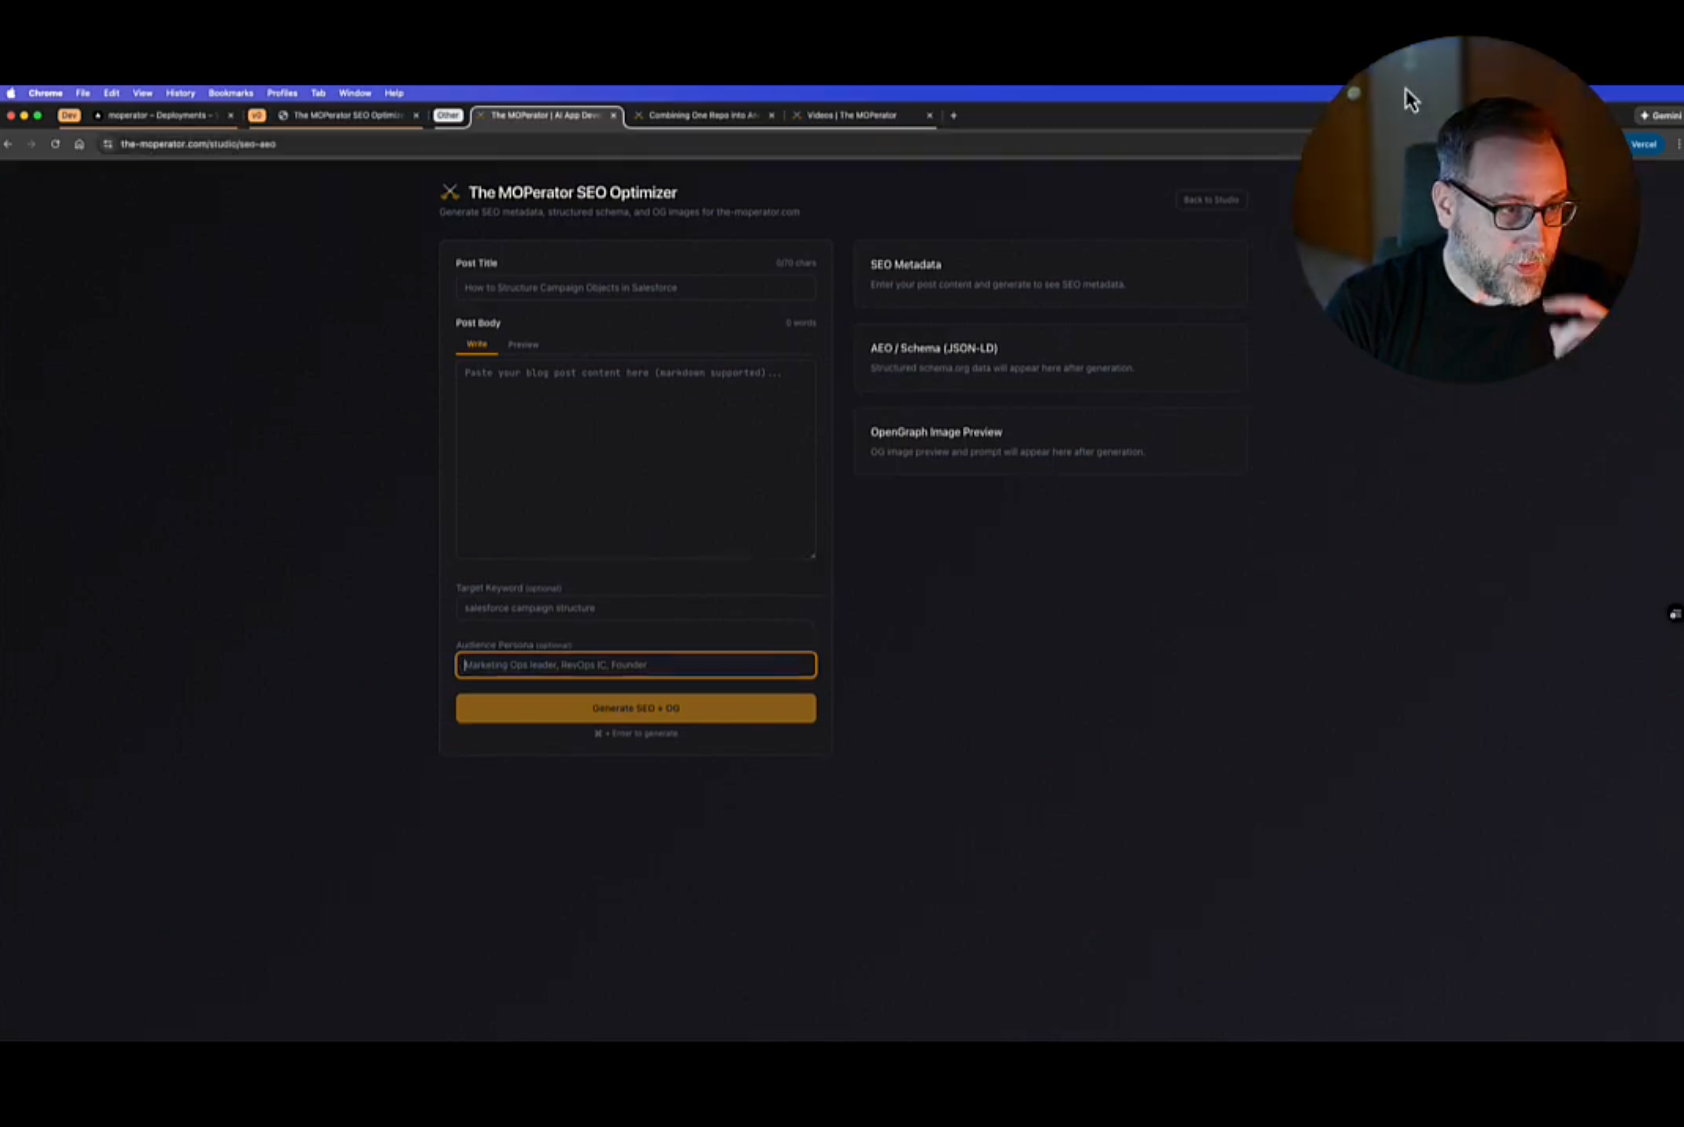1684x1127 pixels.
Task: Focus the Target Keyword input field
Action: 636,608
